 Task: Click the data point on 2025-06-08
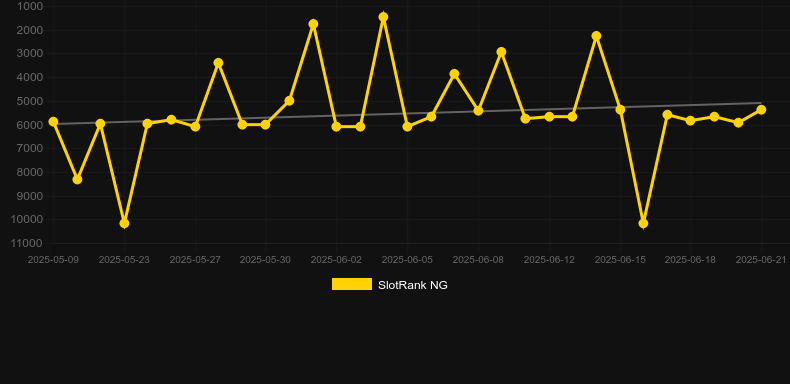pos(478,111)
